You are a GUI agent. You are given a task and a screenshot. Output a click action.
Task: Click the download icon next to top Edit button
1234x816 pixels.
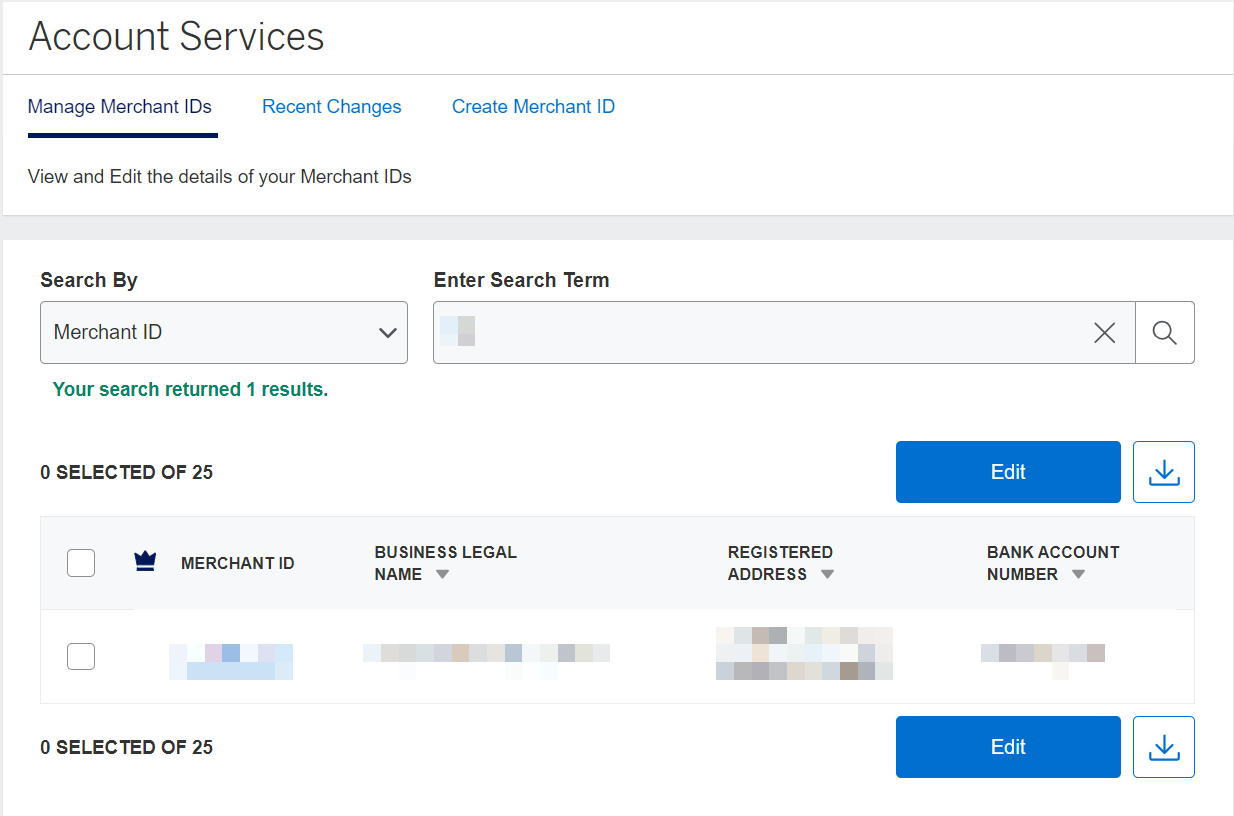click(x=1163, y=471)
